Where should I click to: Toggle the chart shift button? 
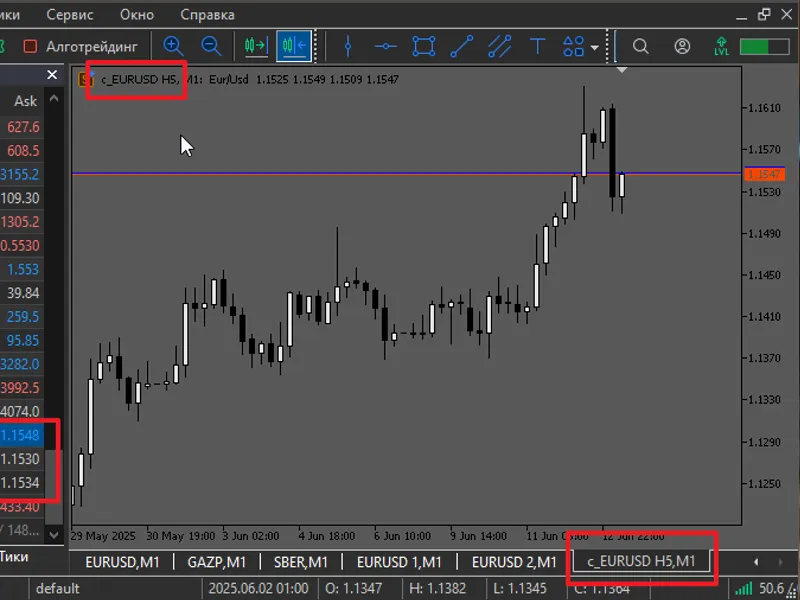[294, 46]
